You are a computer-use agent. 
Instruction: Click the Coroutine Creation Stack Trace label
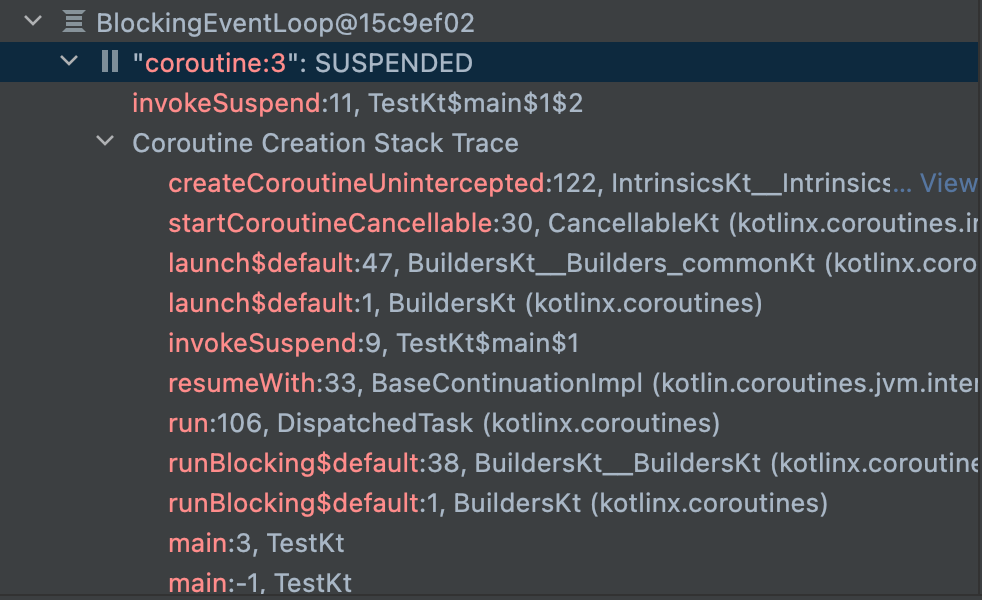click(x=325, y=143)
